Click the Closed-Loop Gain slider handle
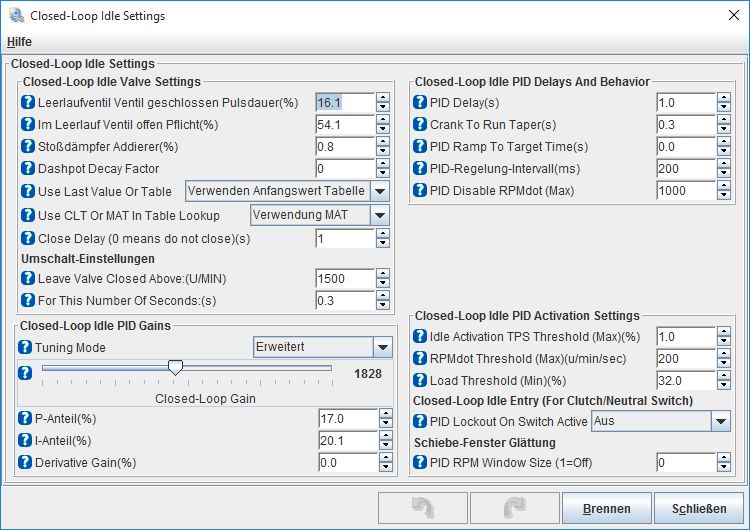 175,369
